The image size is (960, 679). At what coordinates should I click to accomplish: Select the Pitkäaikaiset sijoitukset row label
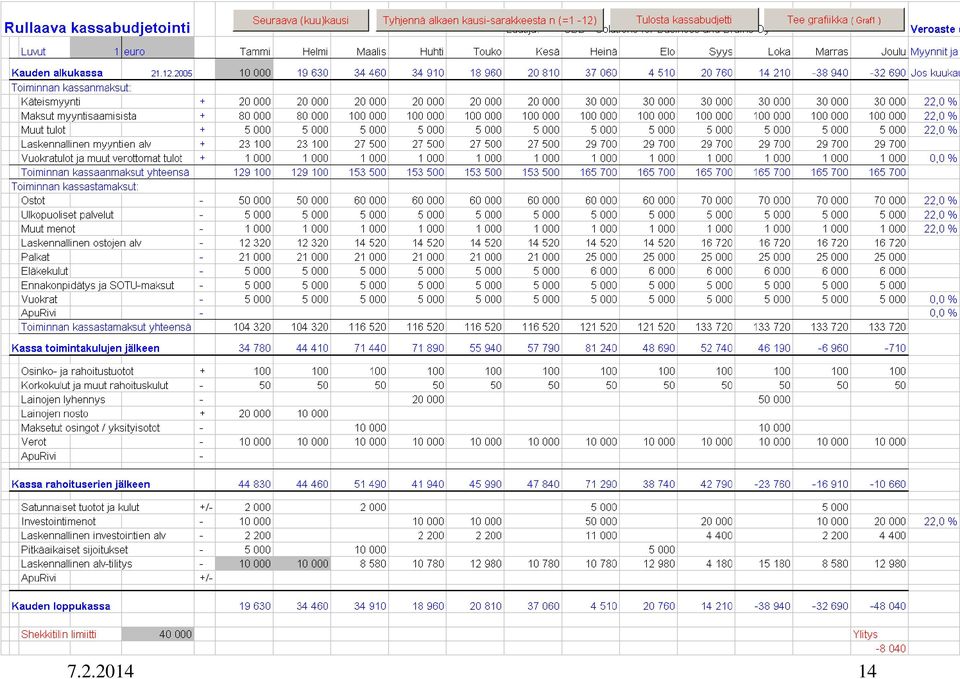(75, 549)
